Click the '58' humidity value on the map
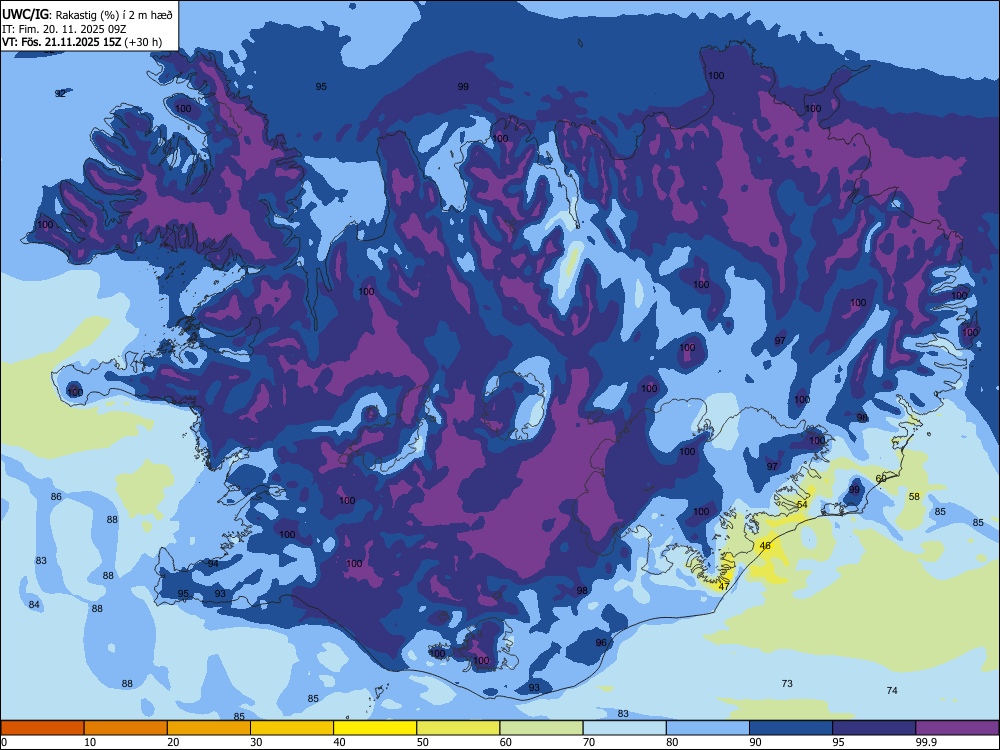This screenshot has height=750, width=1000. 914,496
